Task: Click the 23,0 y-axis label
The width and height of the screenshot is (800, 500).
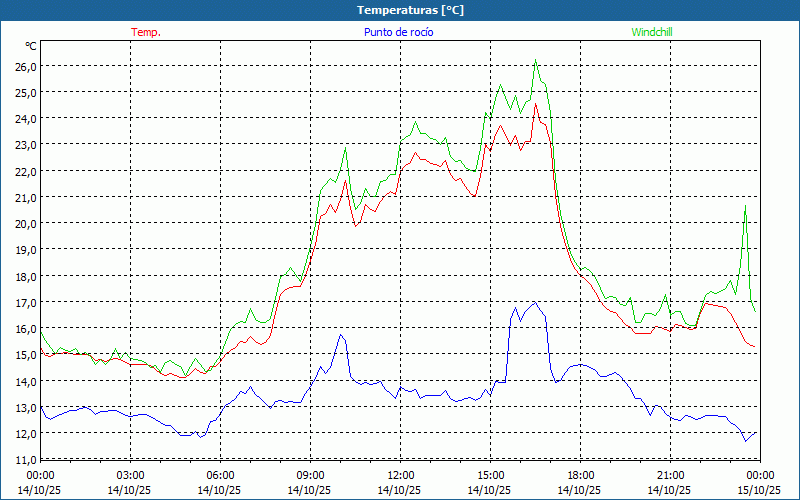Action: pyautogui.click(x=24, y=144)
